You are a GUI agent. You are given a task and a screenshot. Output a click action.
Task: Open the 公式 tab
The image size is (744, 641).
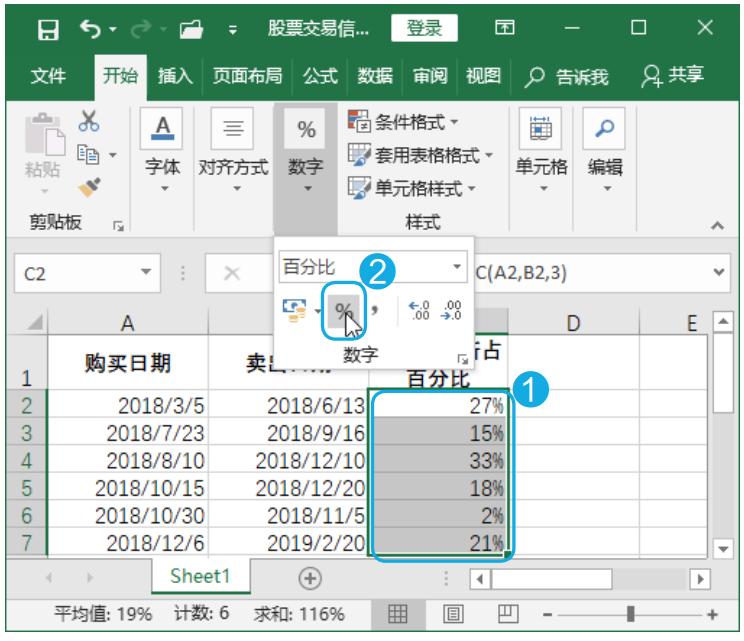click(320, 76)
